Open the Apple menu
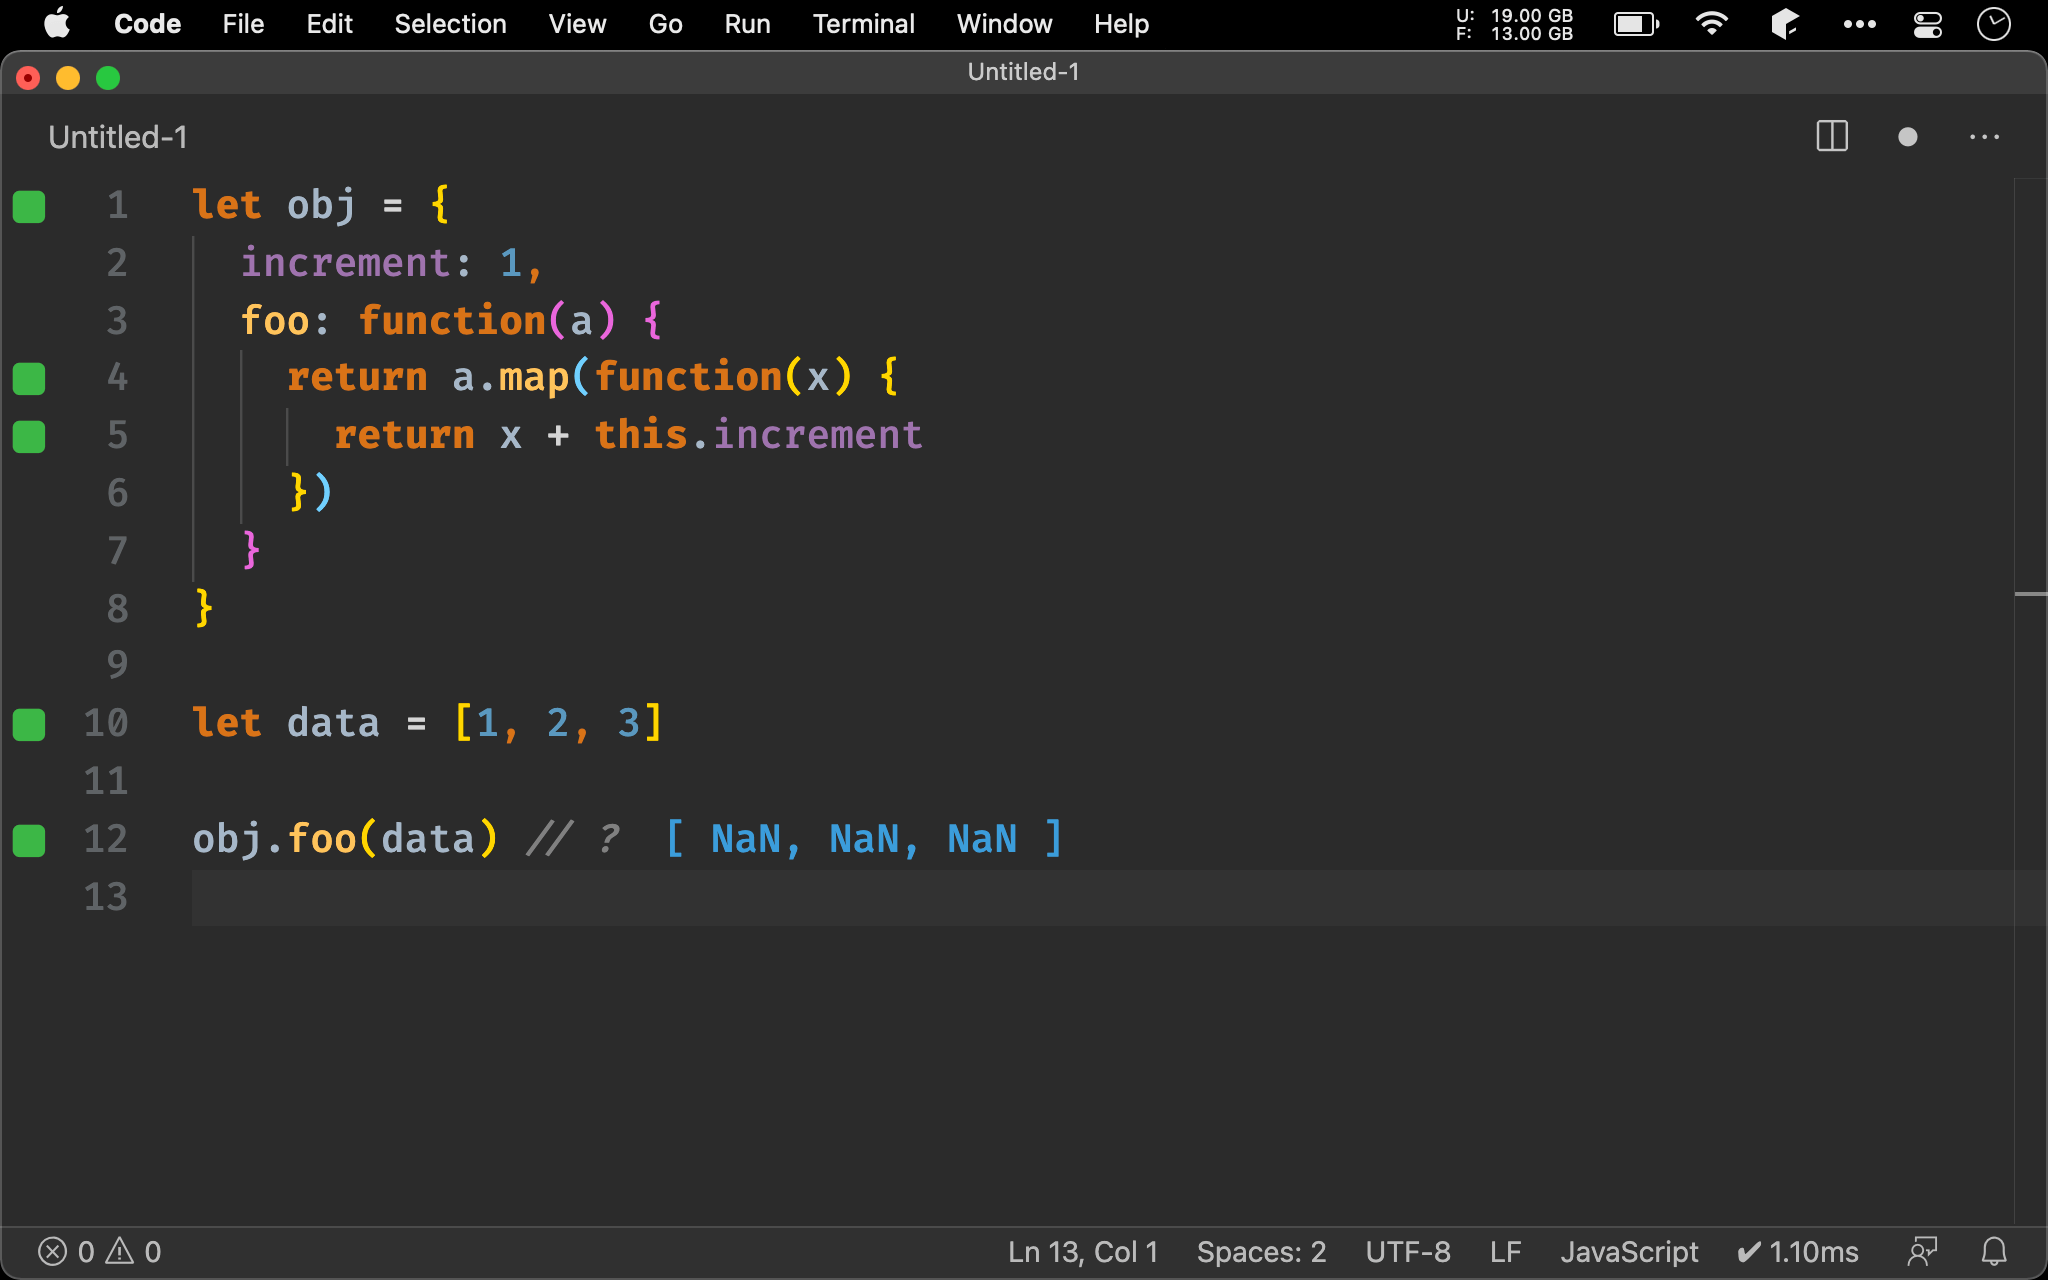2048x1280 pixels. pos(57,24)
